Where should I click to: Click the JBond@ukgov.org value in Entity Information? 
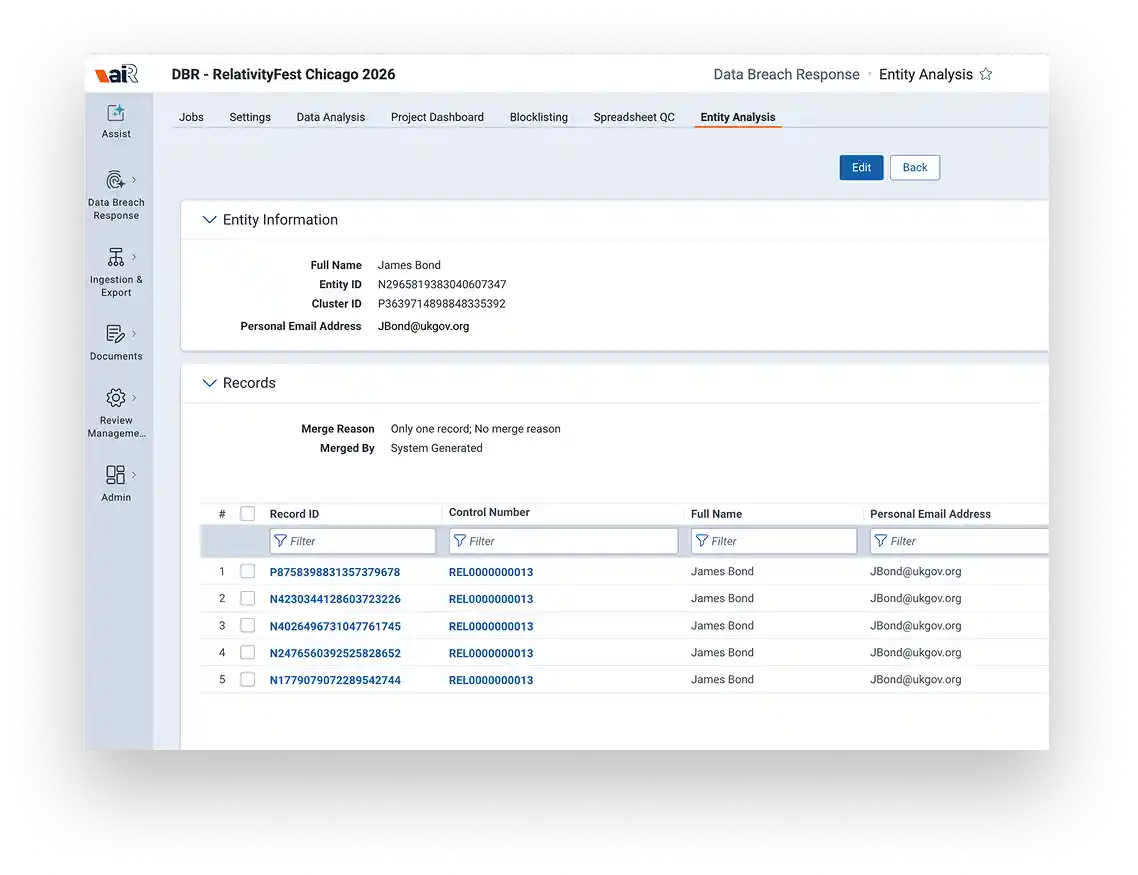423,326
